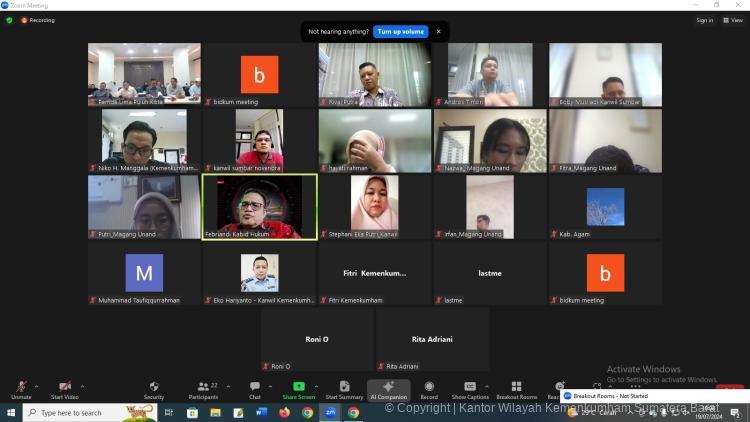The width and height of the screenshot is (750, 422).
Task: Expand the arrow next to Chat
Action: [270, 386]
